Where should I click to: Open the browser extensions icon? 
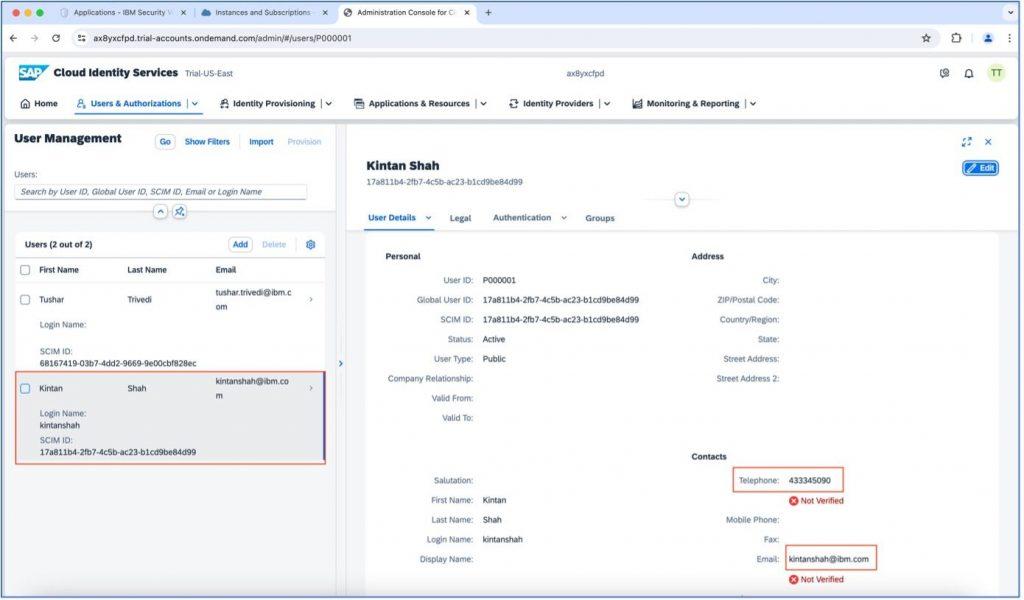(x=956, y=39)
